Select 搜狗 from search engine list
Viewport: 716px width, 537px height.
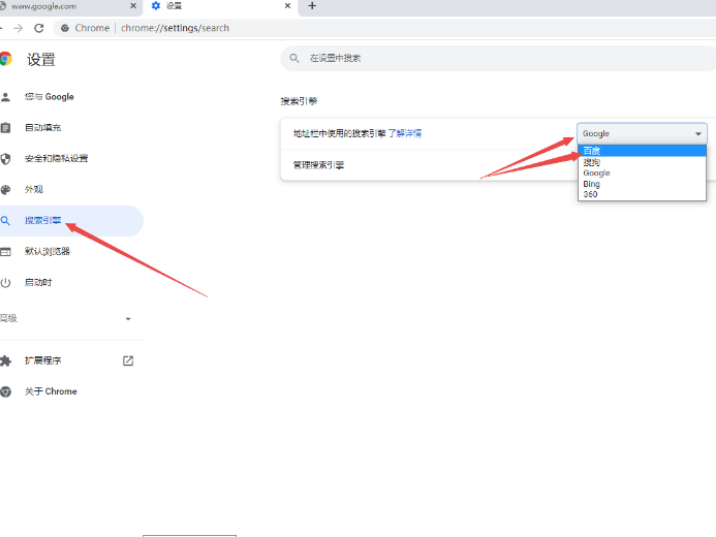point(642,162)
